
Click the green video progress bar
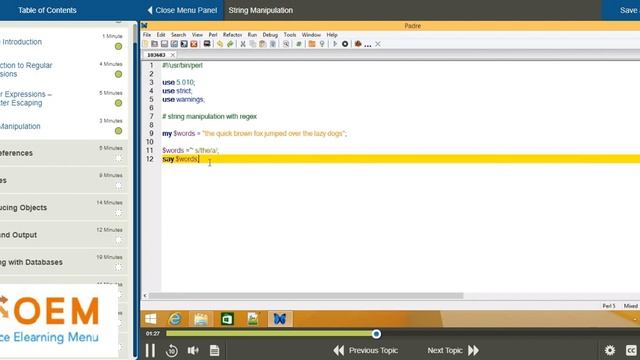pos(269,334)
